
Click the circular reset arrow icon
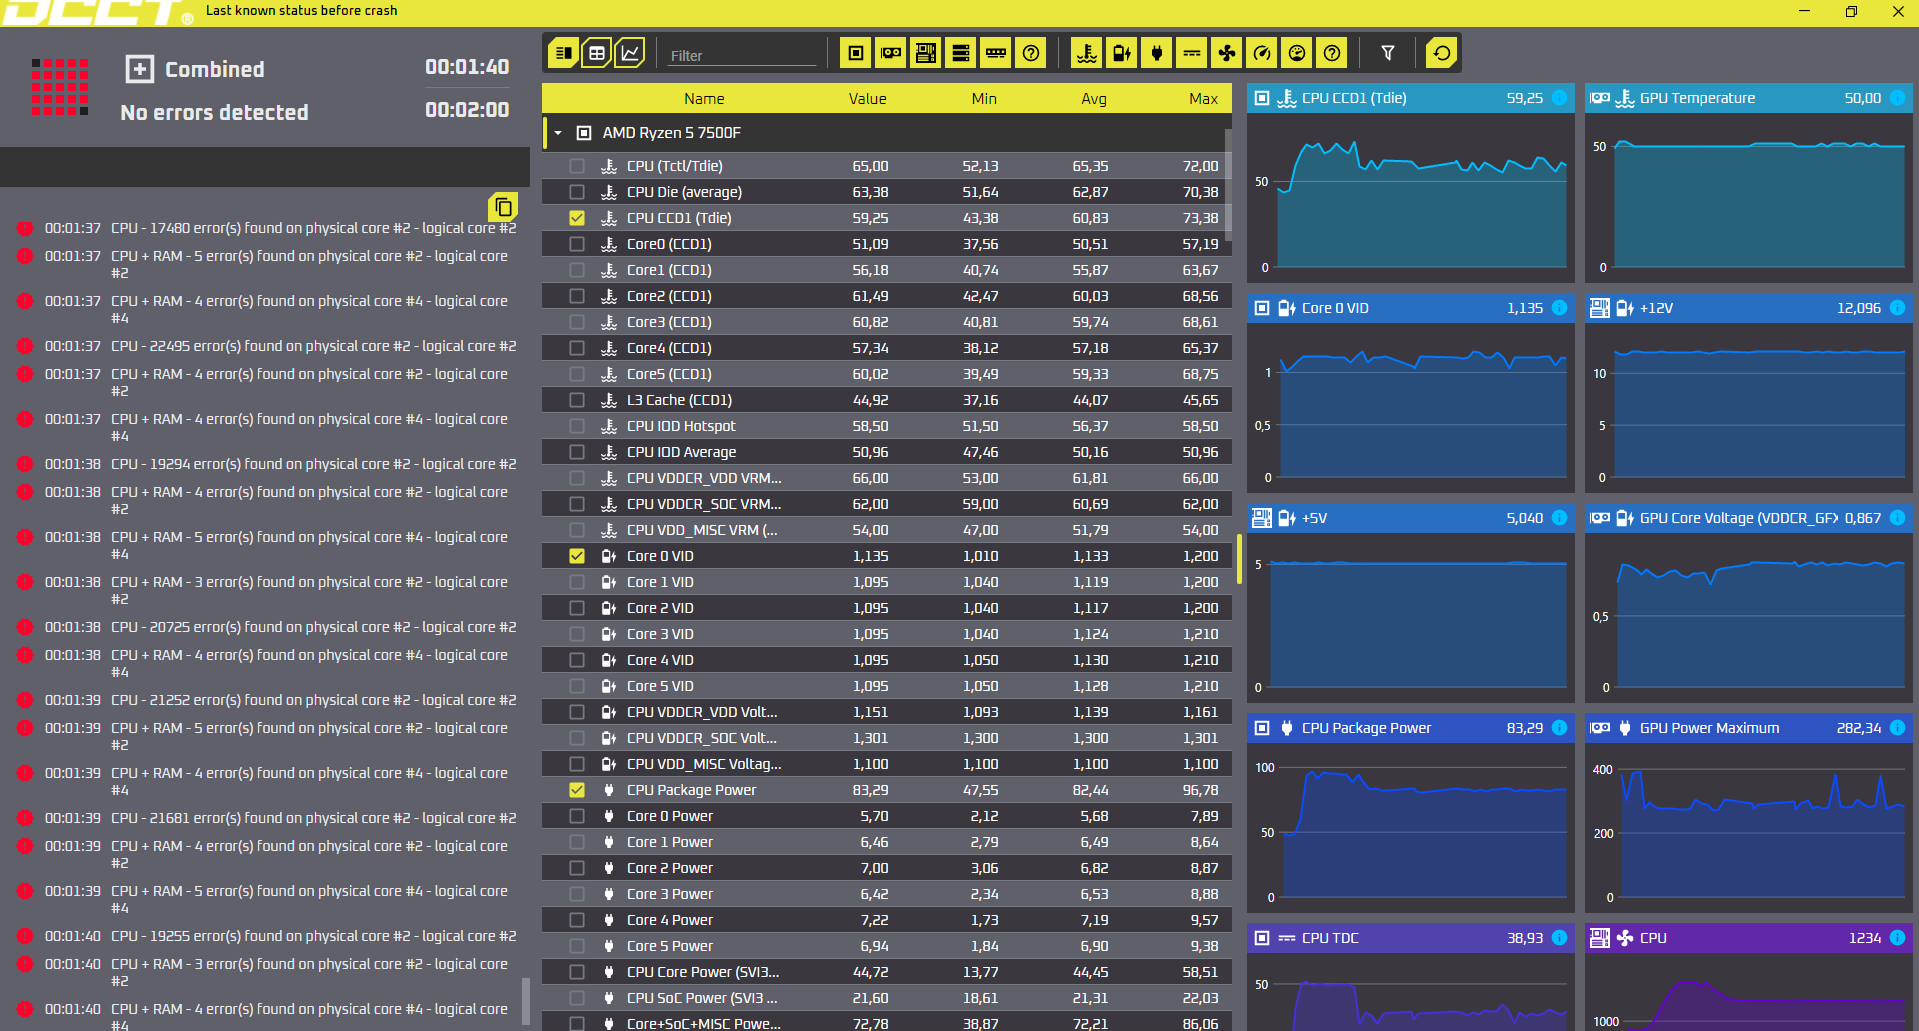pyautogui.click(x=1442, y=53)
